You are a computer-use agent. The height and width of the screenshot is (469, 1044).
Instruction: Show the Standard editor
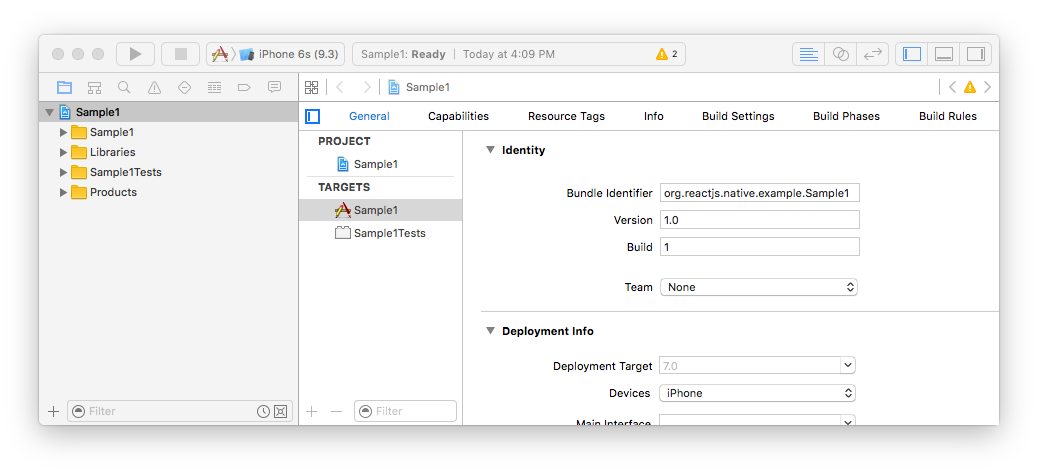[808, 54]
